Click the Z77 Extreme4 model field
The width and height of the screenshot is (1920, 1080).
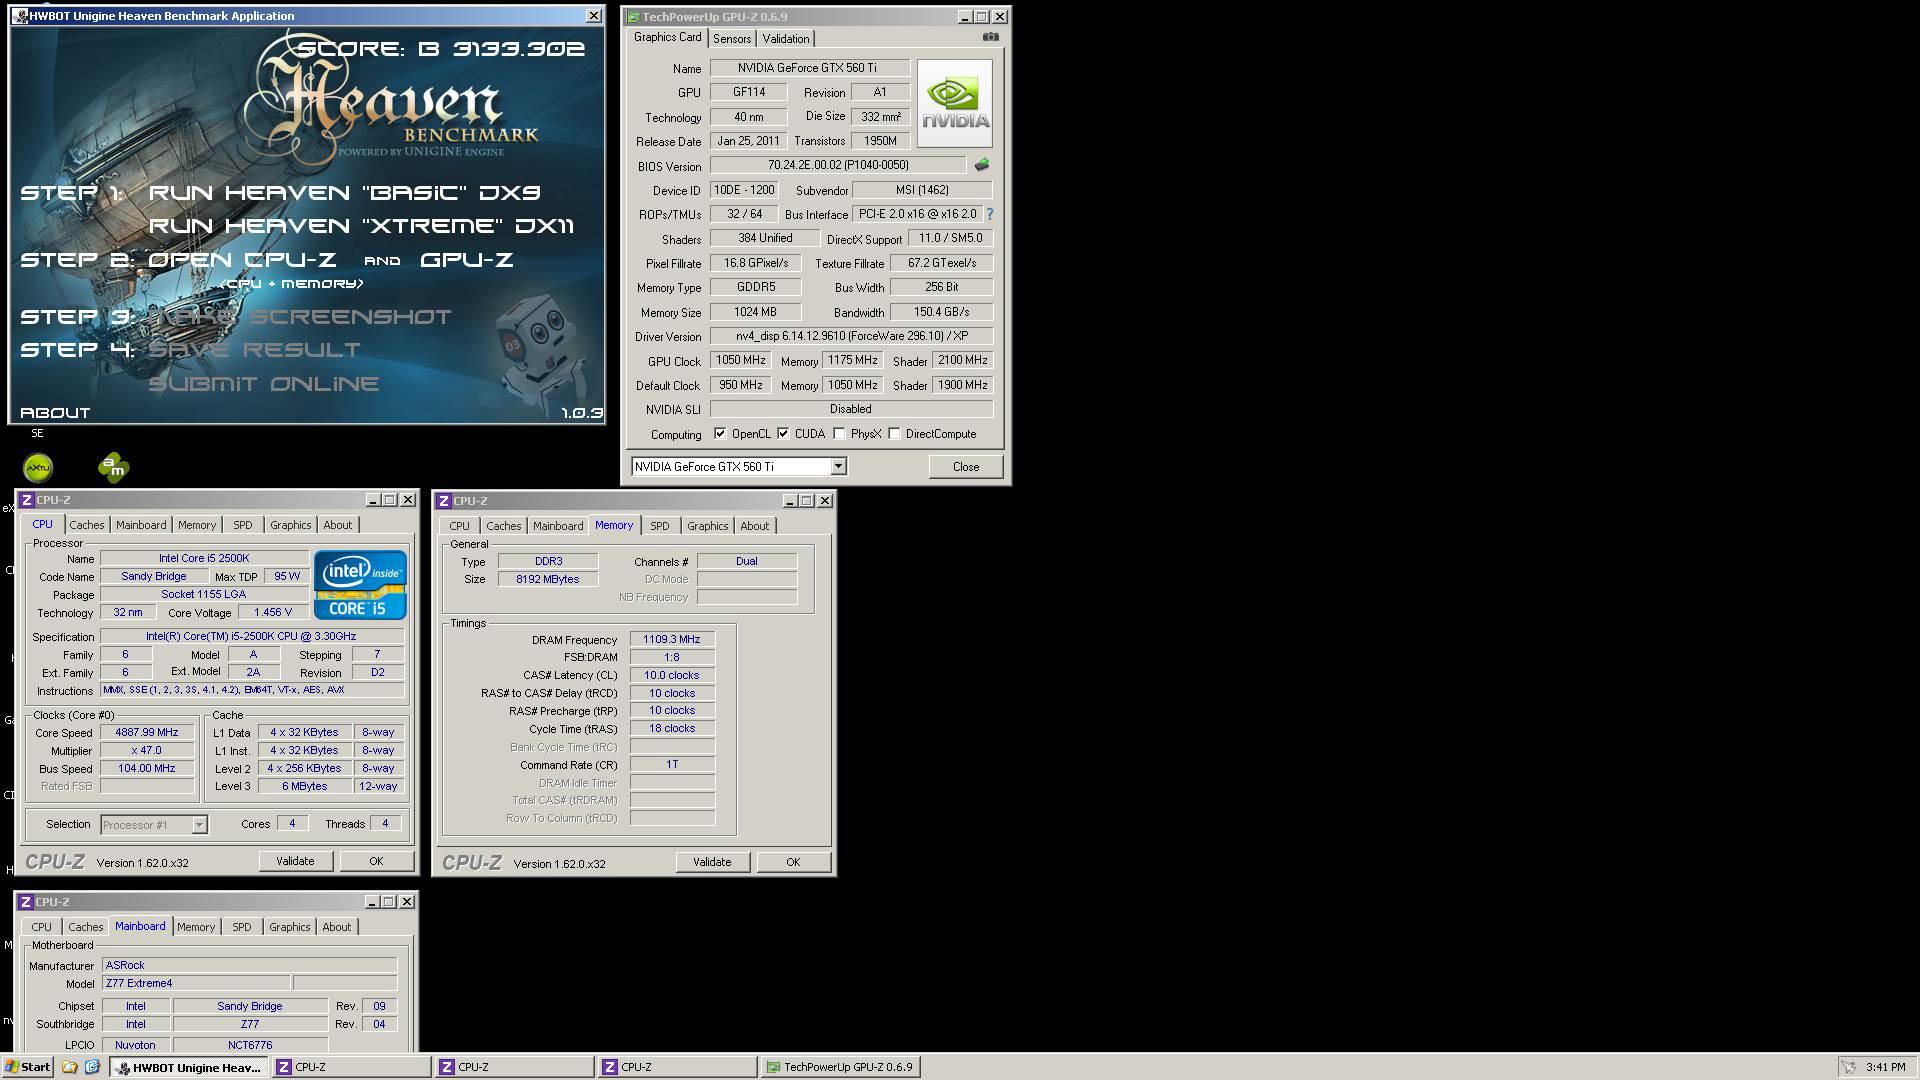point(196,983)
